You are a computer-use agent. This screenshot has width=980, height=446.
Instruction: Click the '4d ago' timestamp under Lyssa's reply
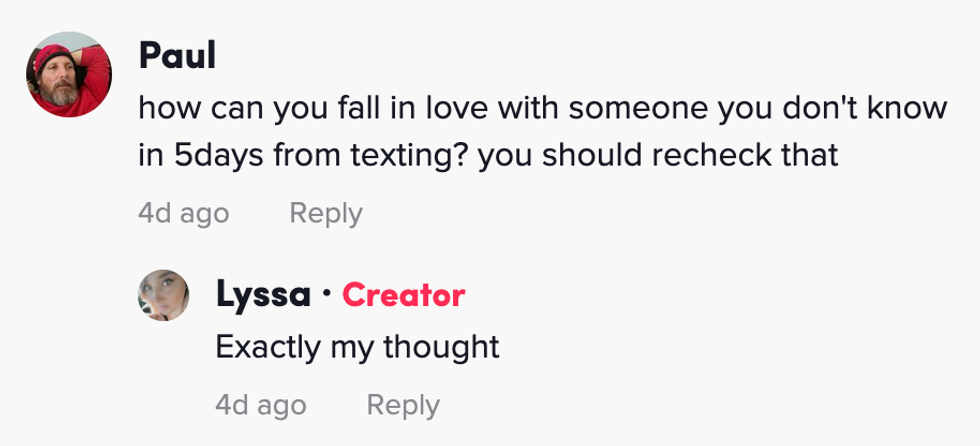(260, 405)
